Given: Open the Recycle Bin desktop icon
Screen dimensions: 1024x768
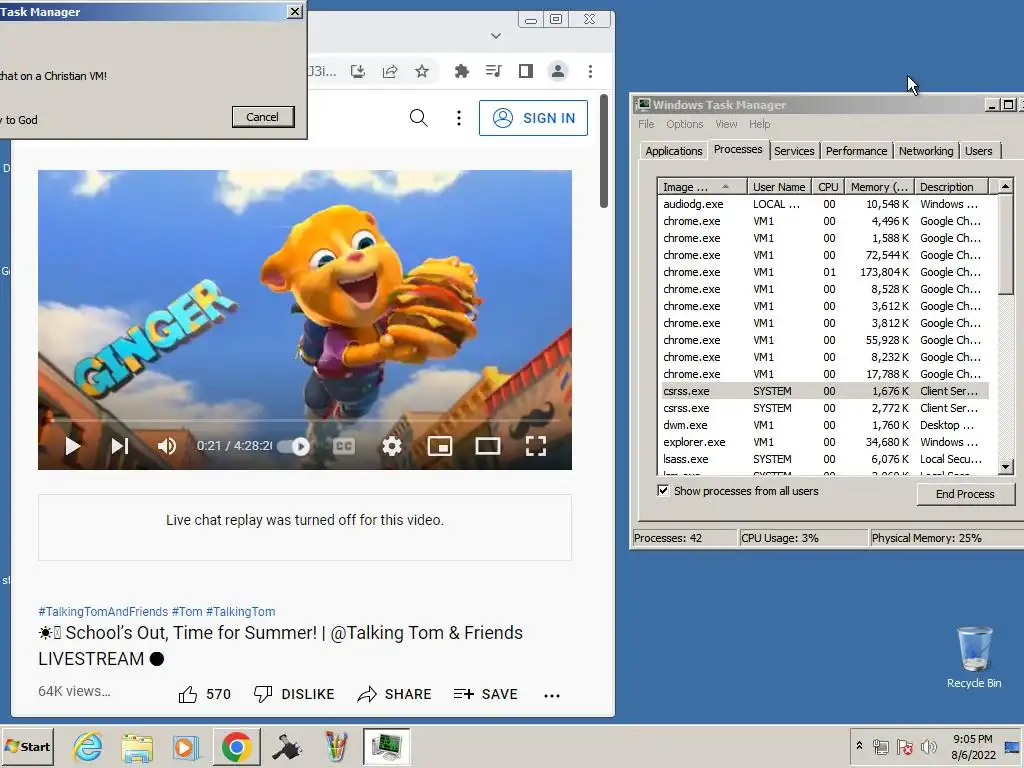Looking at the screenshot, I should [974, 657].
